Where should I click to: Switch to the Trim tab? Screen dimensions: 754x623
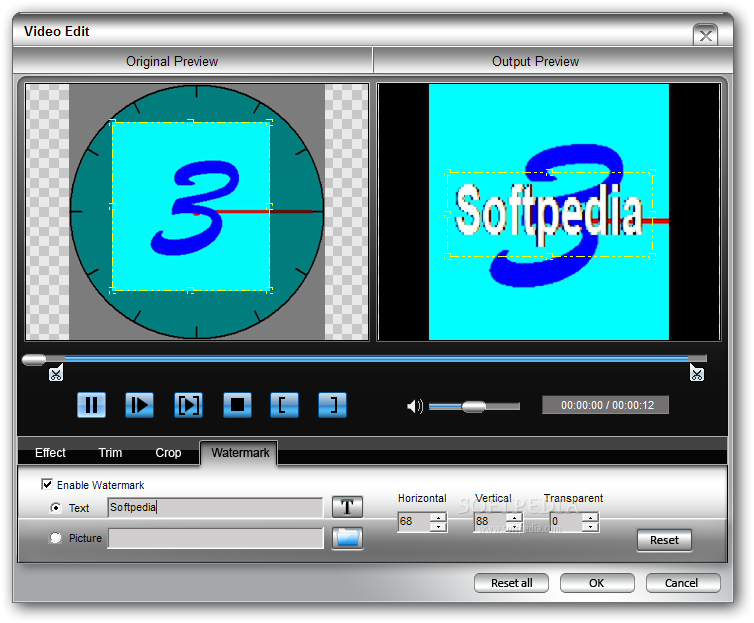(x=110, y=453)
